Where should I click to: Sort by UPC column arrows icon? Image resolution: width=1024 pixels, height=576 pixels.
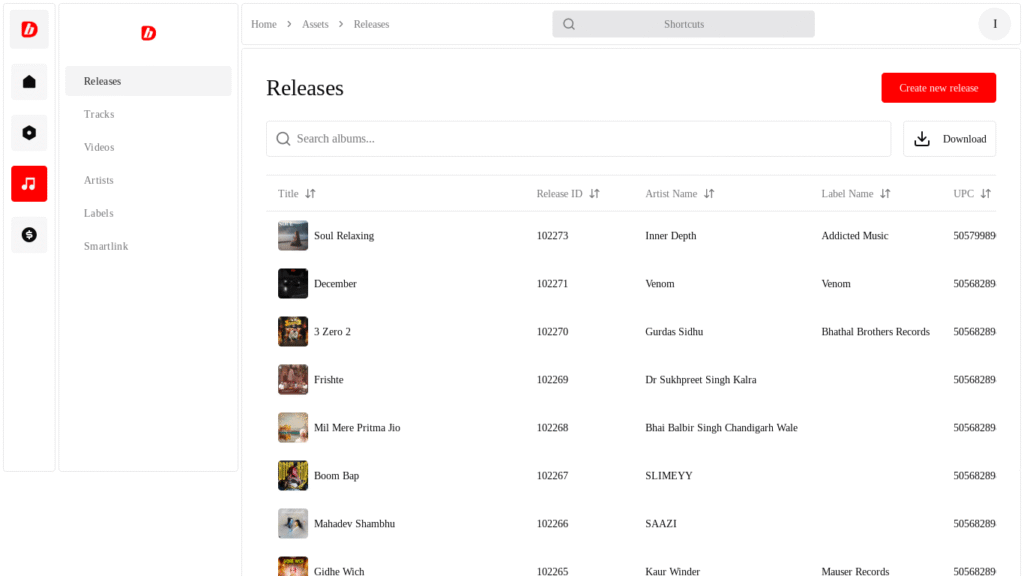[x=985, y=193]
